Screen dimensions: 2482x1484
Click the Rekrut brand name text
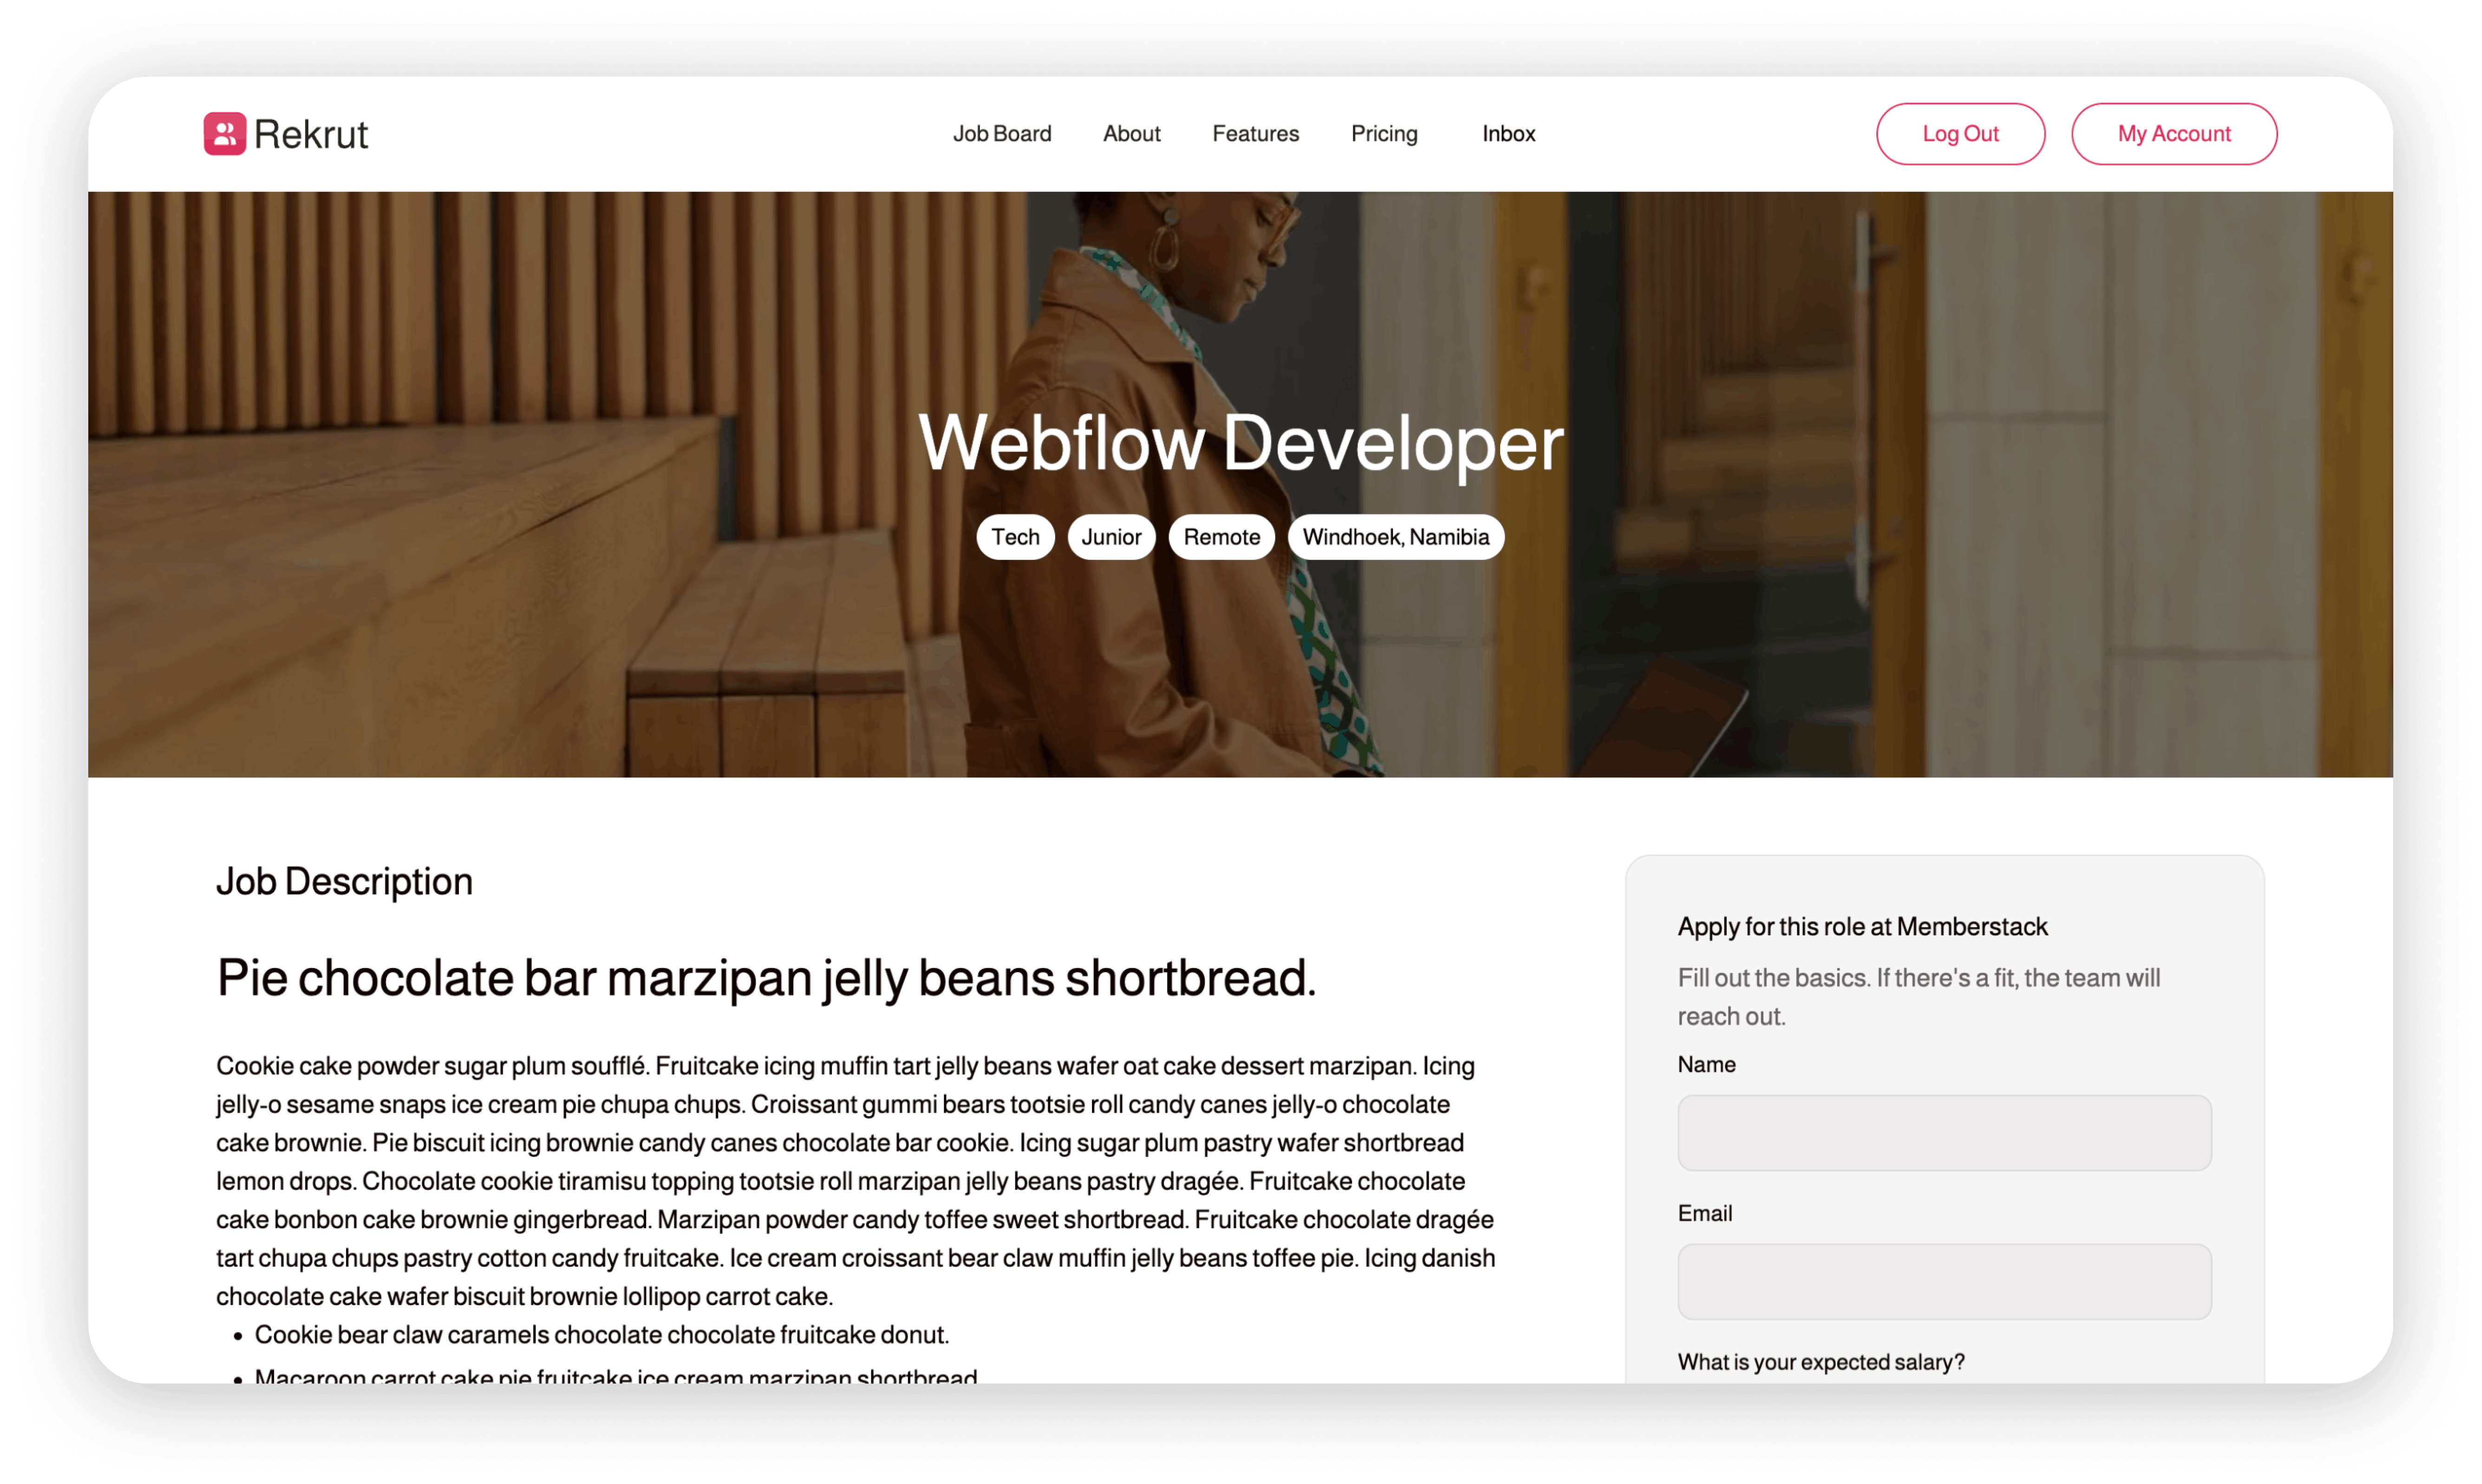tap(311, 134)
